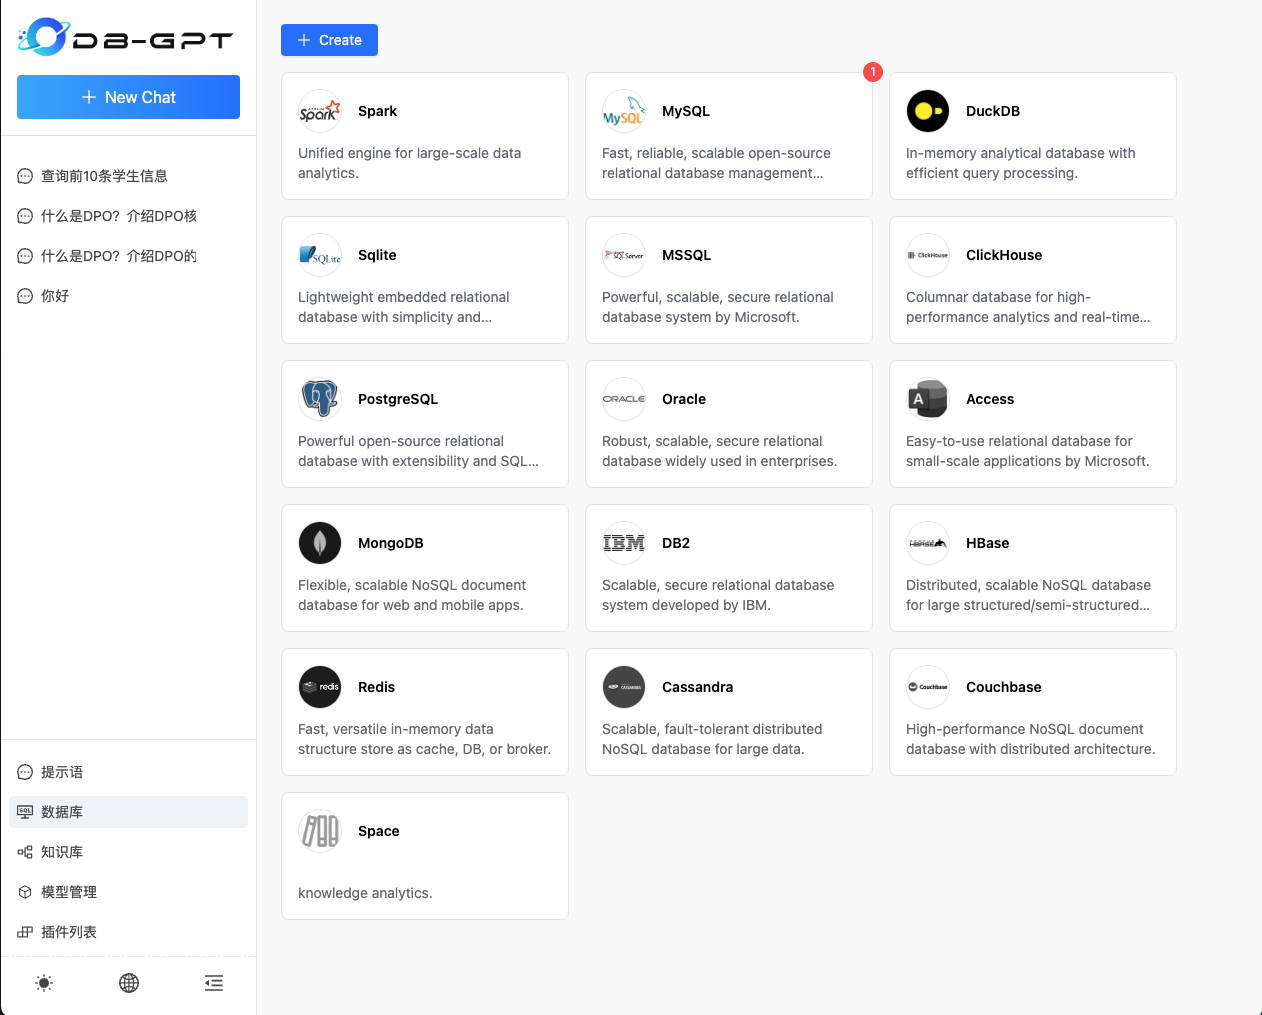1262x1015 pixels.
Task: Click the Create button
Action: 329,40
